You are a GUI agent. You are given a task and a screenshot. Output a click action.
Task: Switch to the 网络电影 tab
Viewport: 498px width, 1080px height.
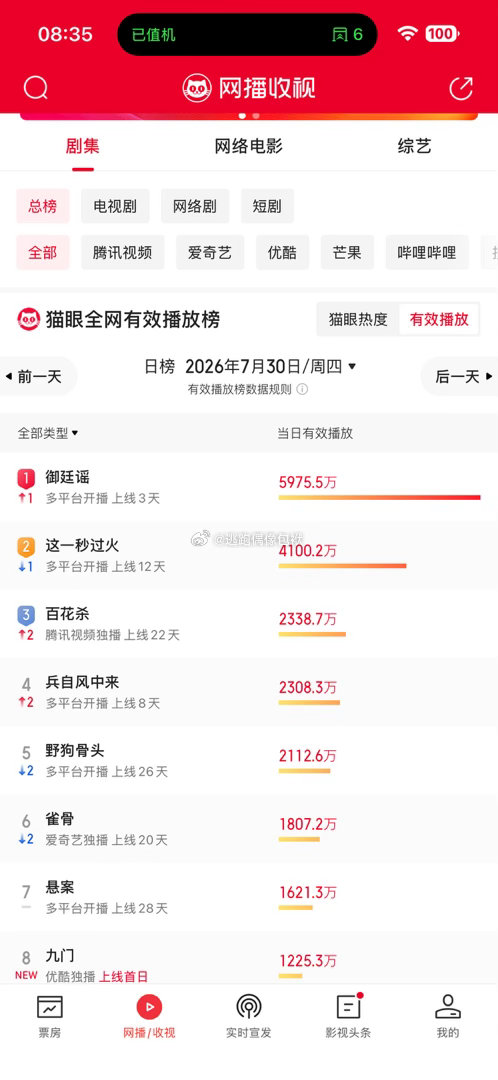click(x=249, y=146)
